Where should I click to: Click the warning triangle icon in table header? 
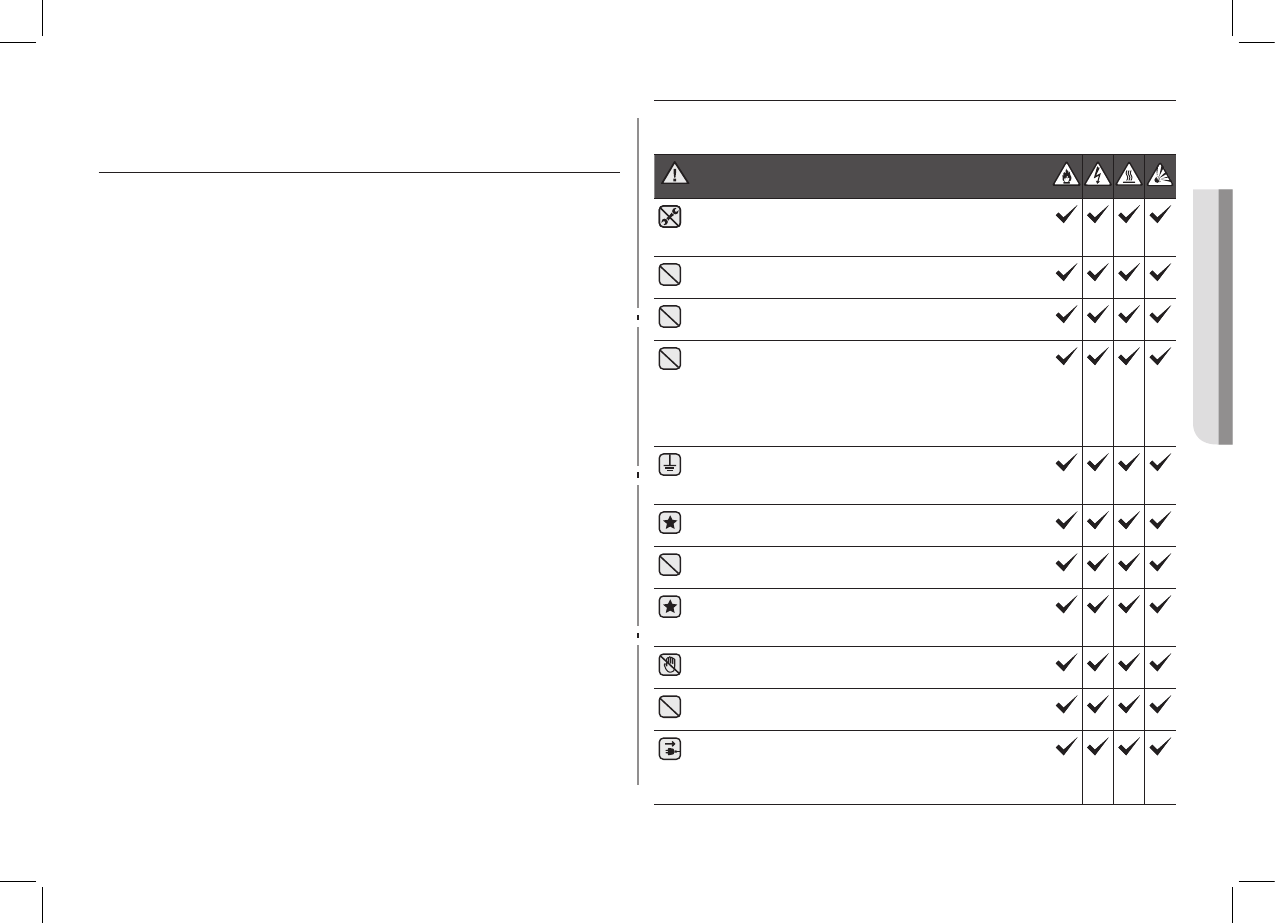675,174
